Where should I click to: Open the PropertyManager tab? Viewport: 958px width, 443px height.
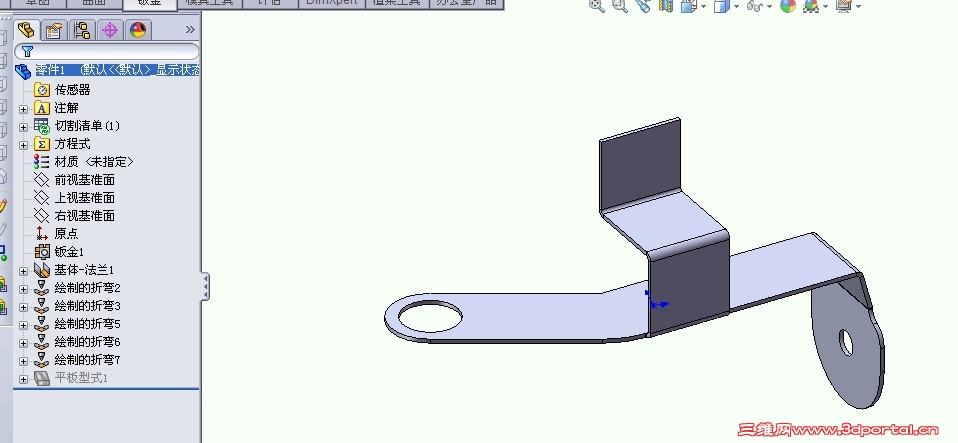pyautogui.click(x=54, y=30)
